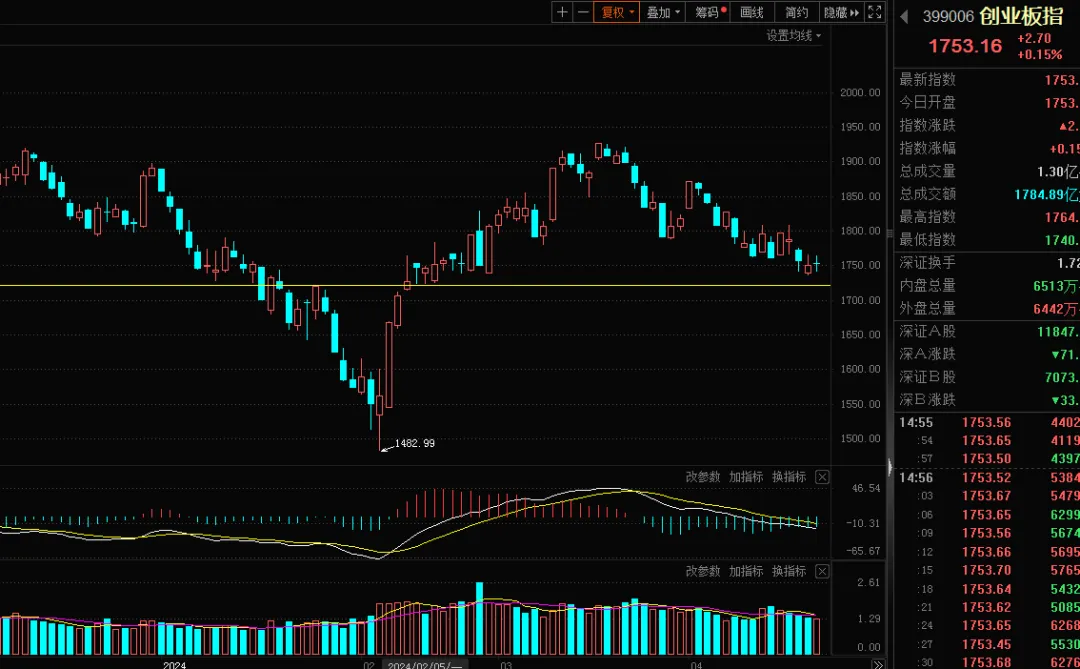Expand 设置均线 moving average settings

click(793, 35)
